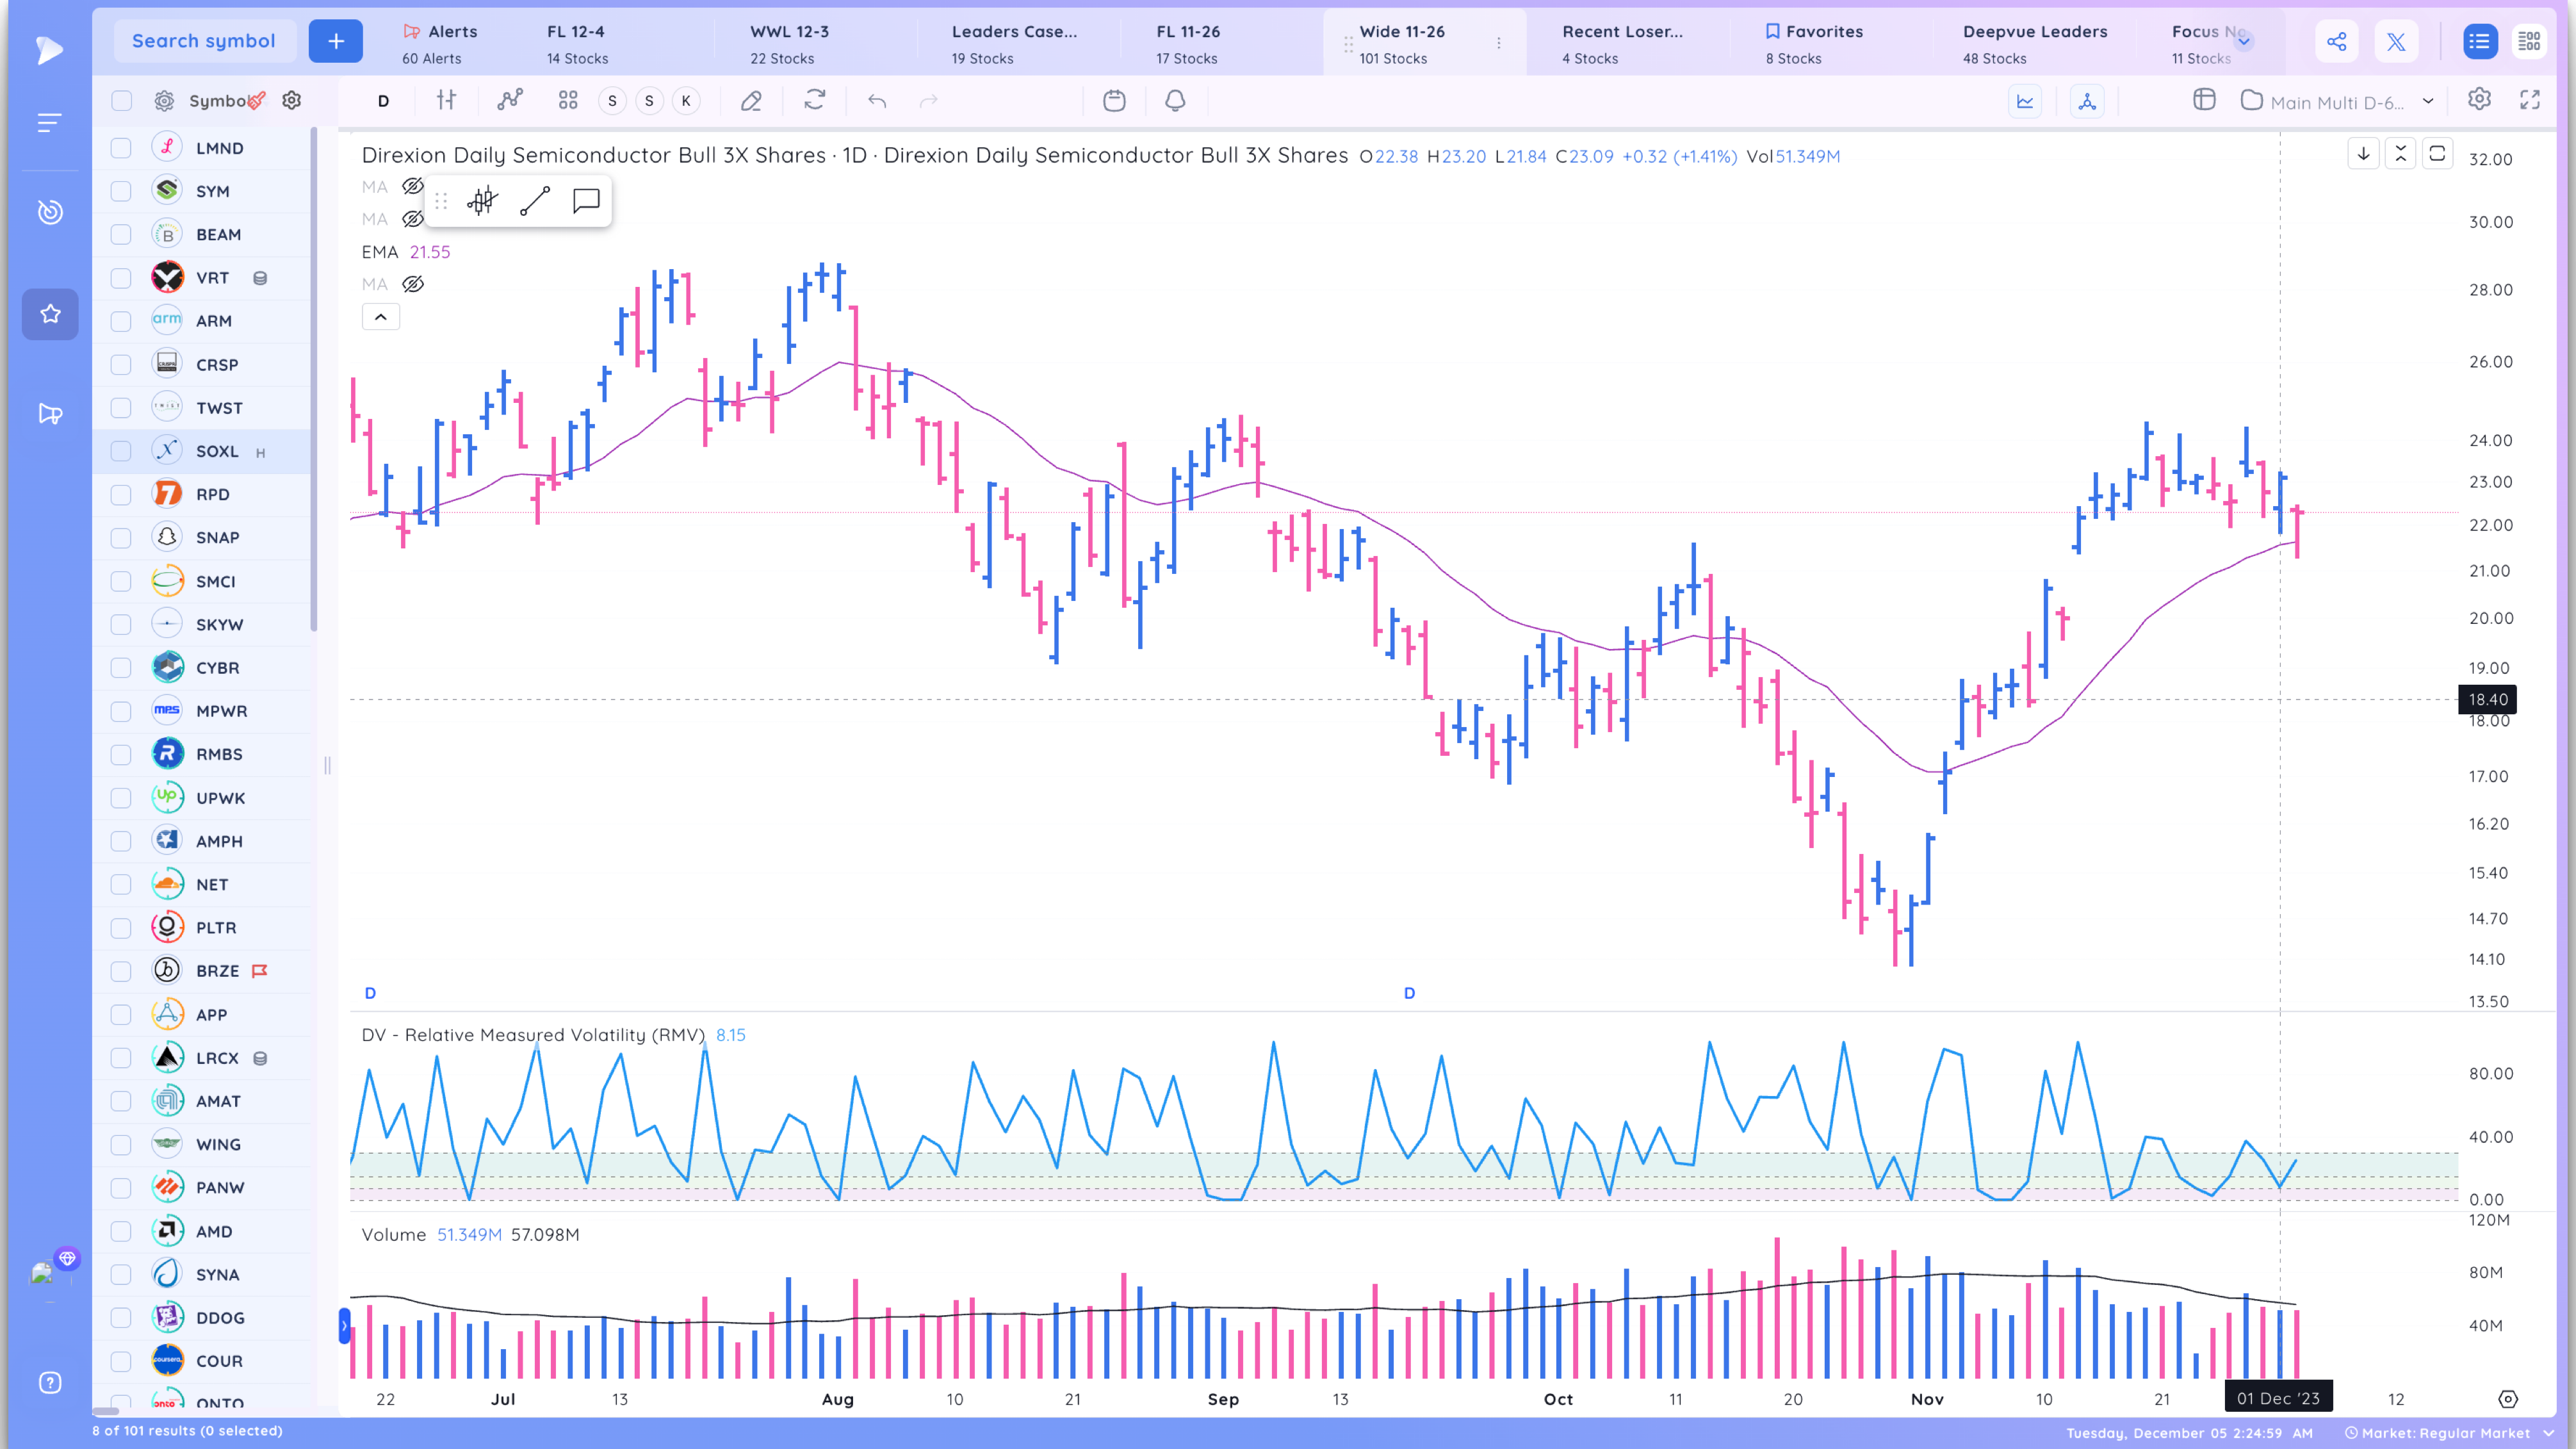Toggle visibility of the first MA indicator
The height and width of the screenshot is (1449, 2576).
tap(413, 186)
